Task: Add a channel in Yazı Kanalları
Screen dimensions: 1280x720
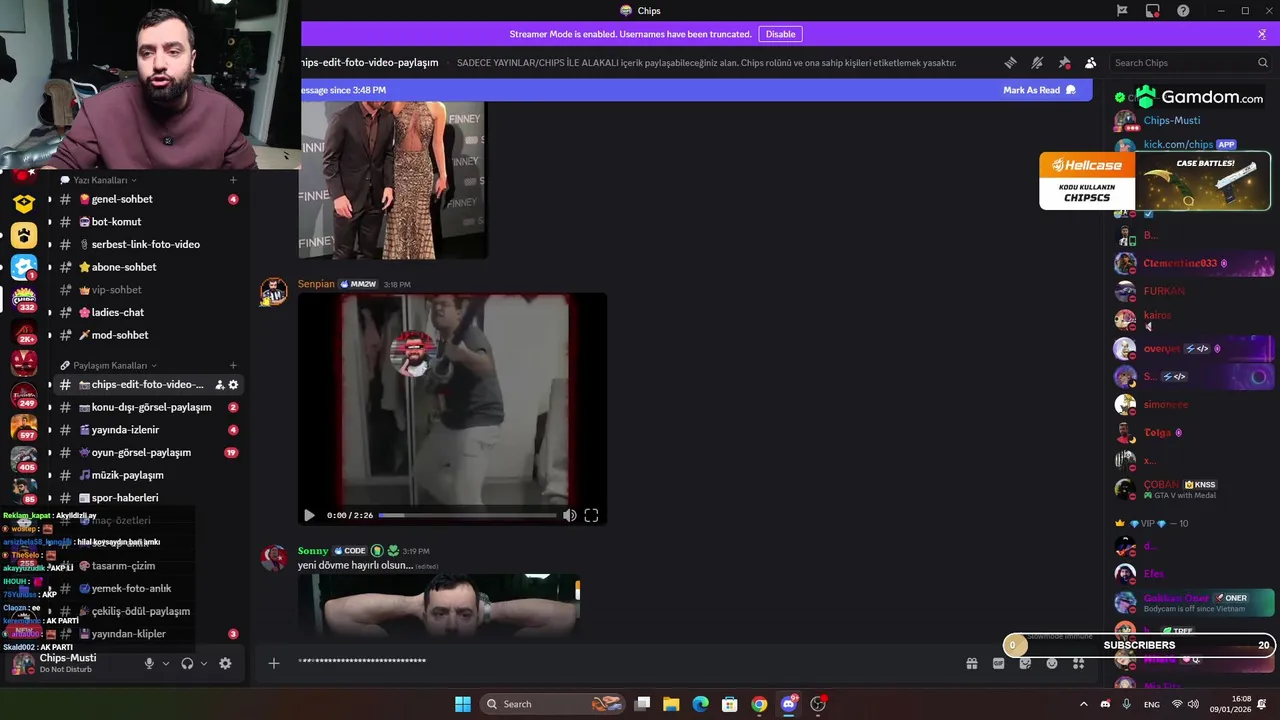Action: (x=233, y=180)
